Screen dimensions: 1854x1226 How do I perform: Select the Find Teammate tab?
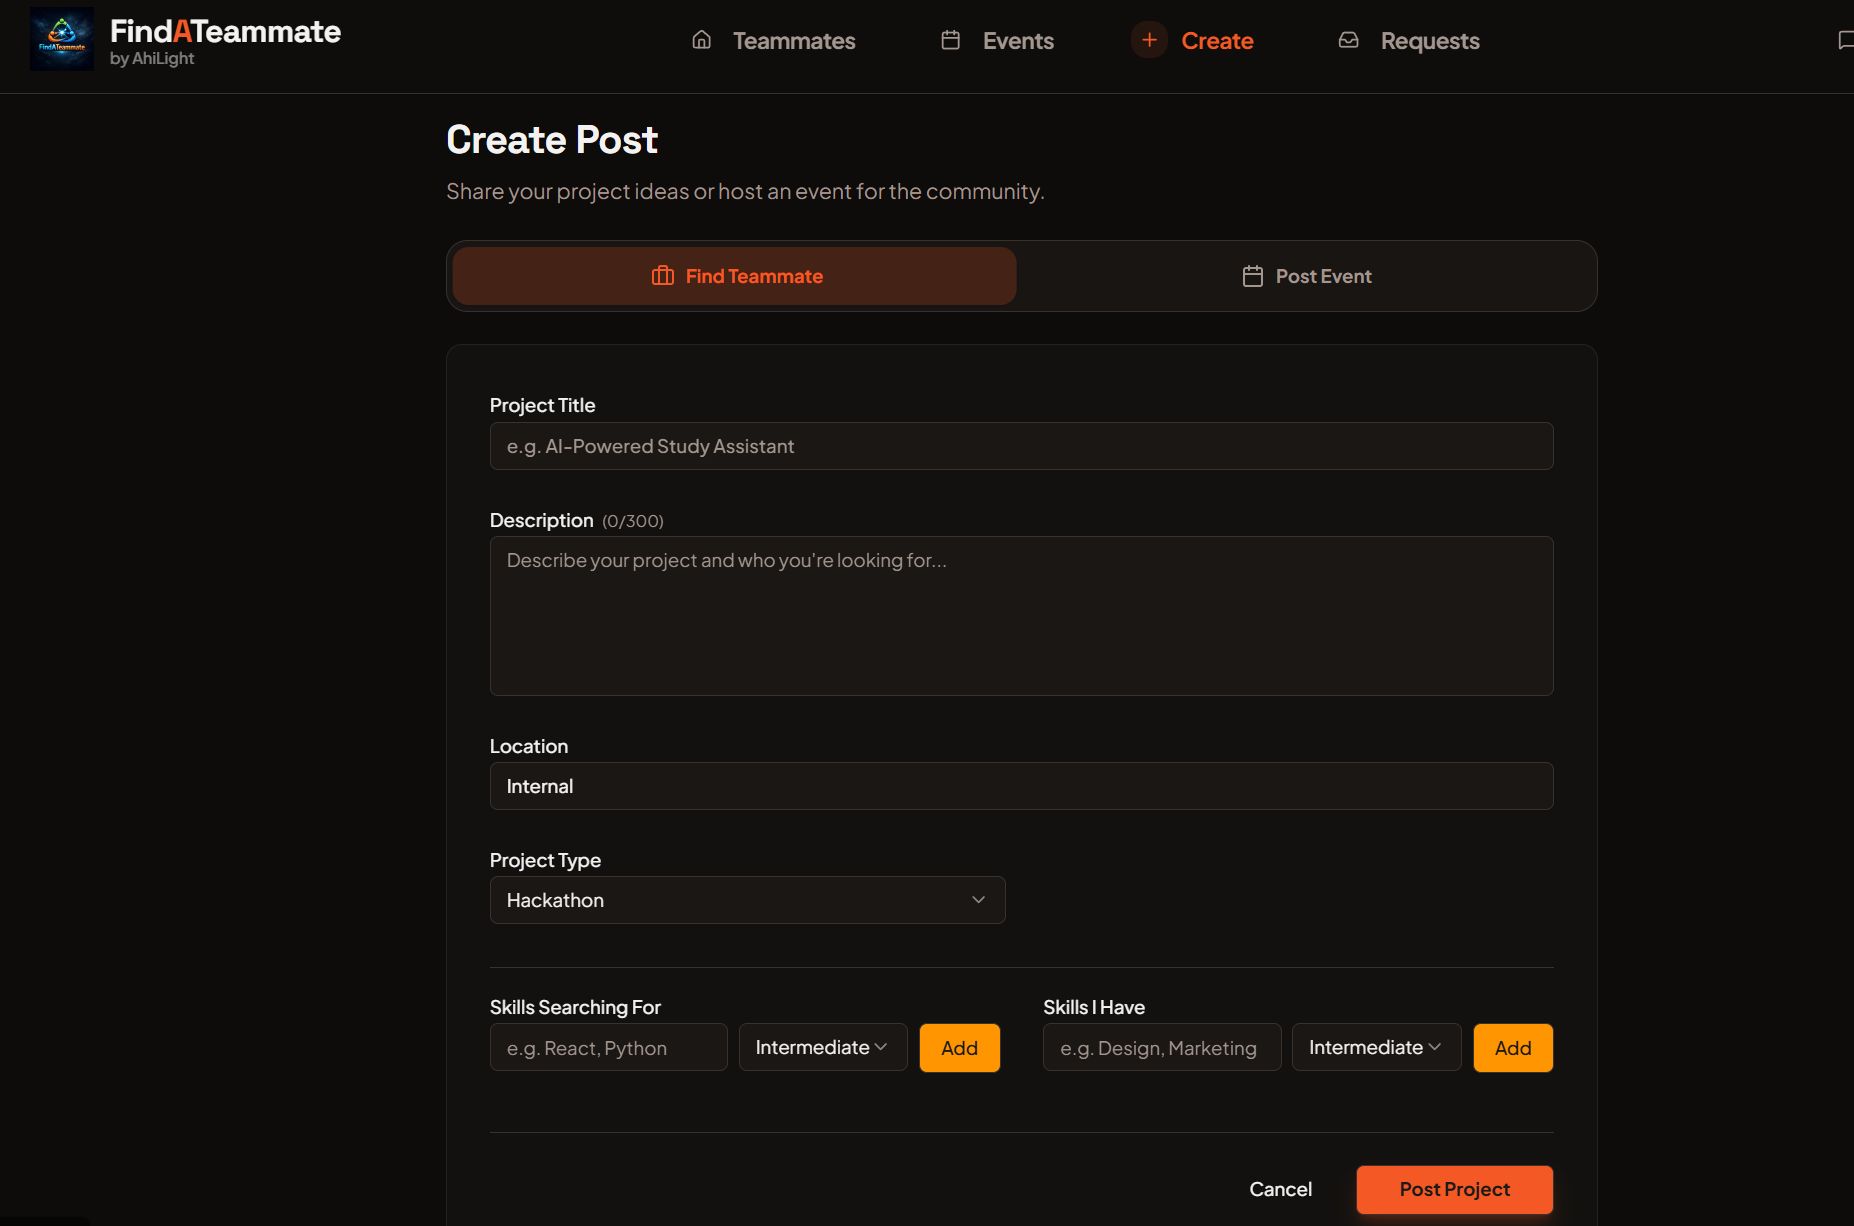tap(734, 276)
